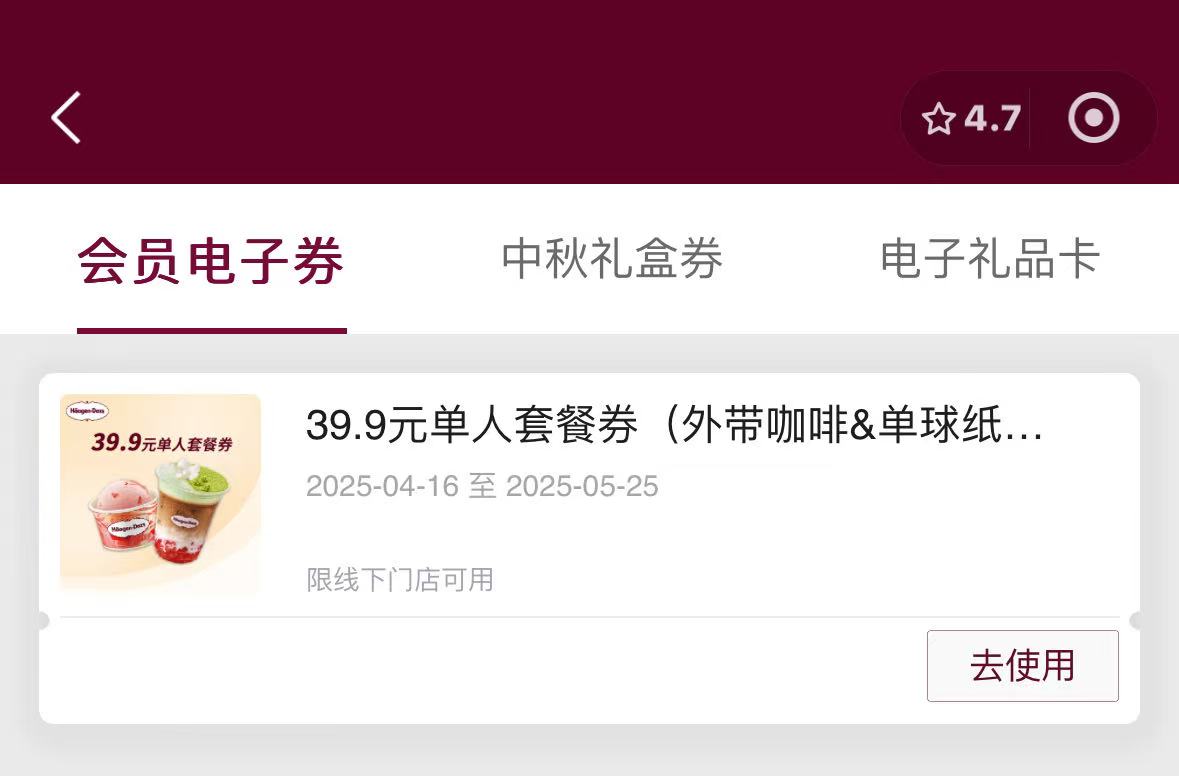1179x776 pixels.
Task: Tap the coupon validity date 2025-04-16 至 2025-05-25
Action: (x=482, y=486)
